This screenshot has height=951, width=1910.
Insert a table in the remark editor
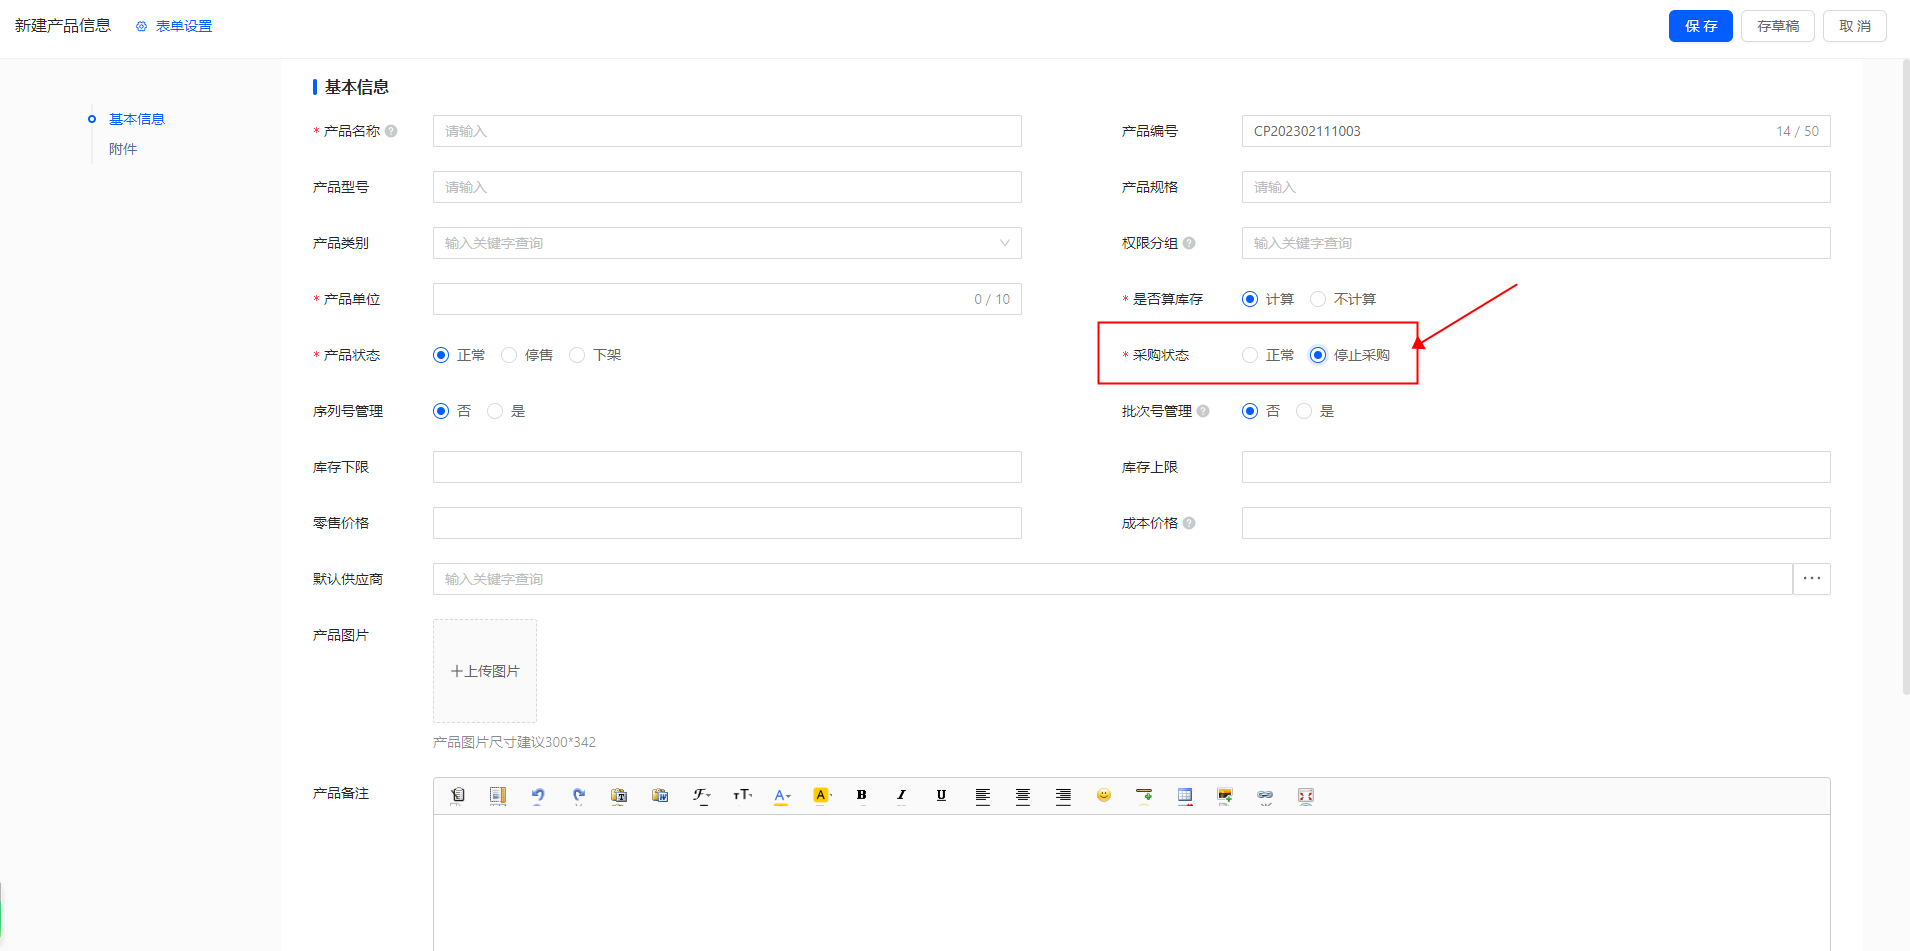[x=1185, y=796]
